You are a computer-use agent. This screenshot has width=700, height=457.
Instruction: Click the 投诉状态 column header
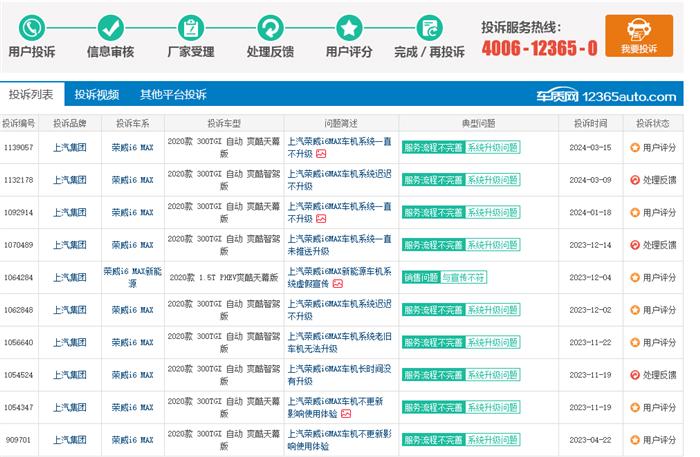point(653,123)
